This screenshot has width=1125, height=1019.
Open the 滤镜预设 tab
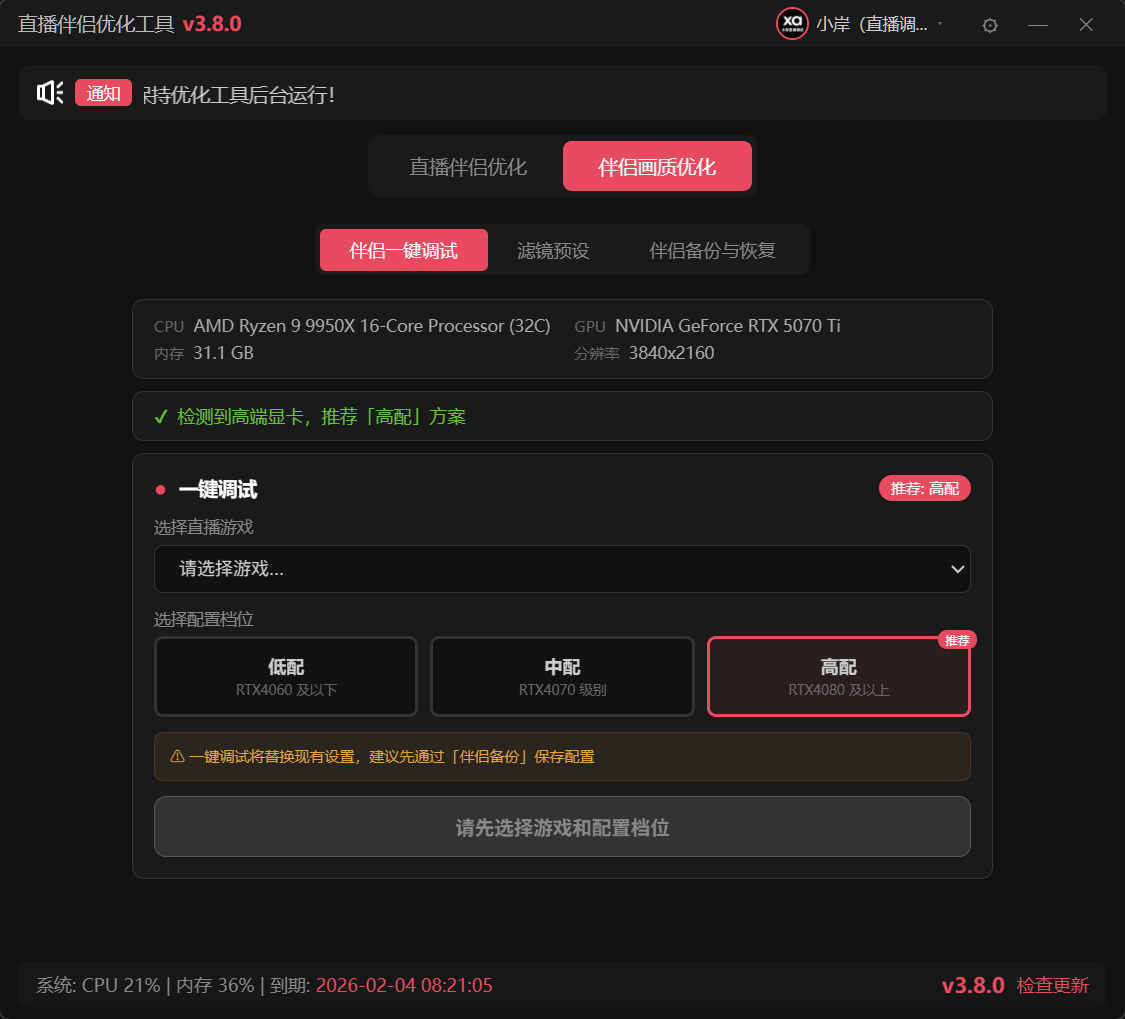pos(553,250)
